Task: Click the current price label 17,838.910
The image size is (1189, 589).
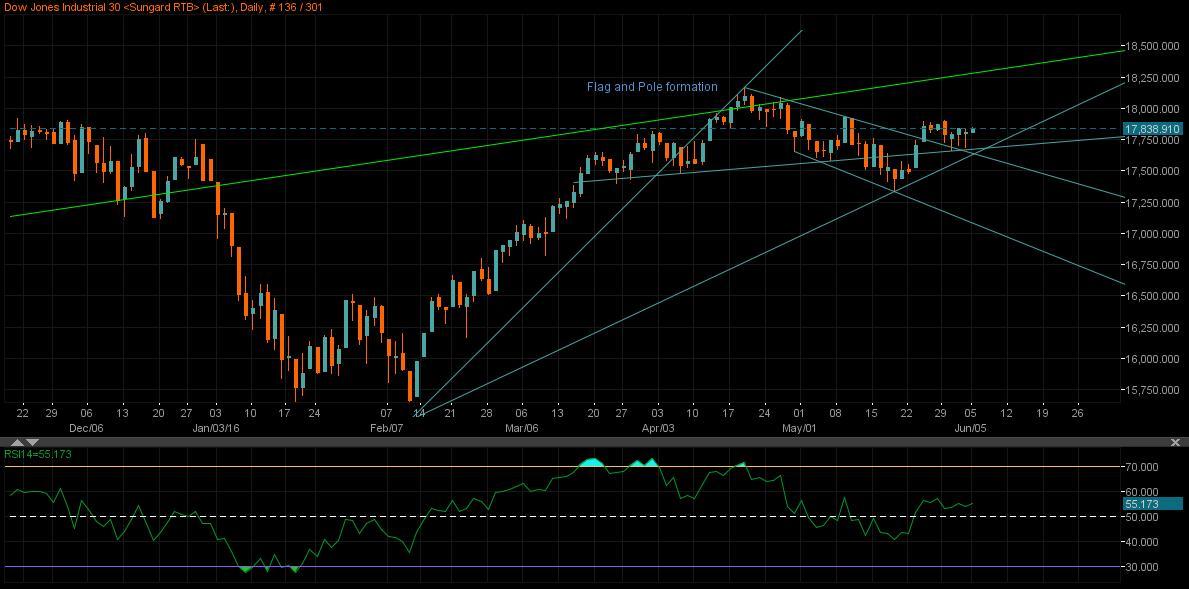Action: (x=1155, y=128)
